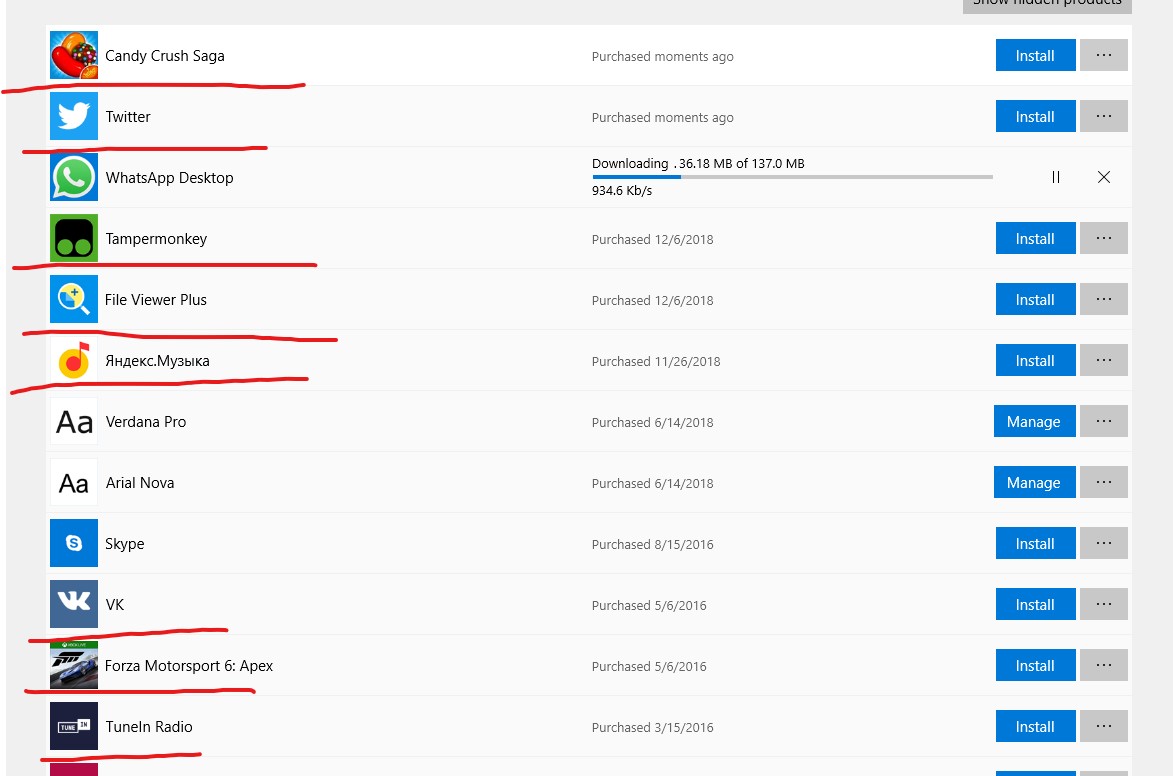
Task: Cancel the WhatsApp Desktop download
Action: click(1103, 177)
